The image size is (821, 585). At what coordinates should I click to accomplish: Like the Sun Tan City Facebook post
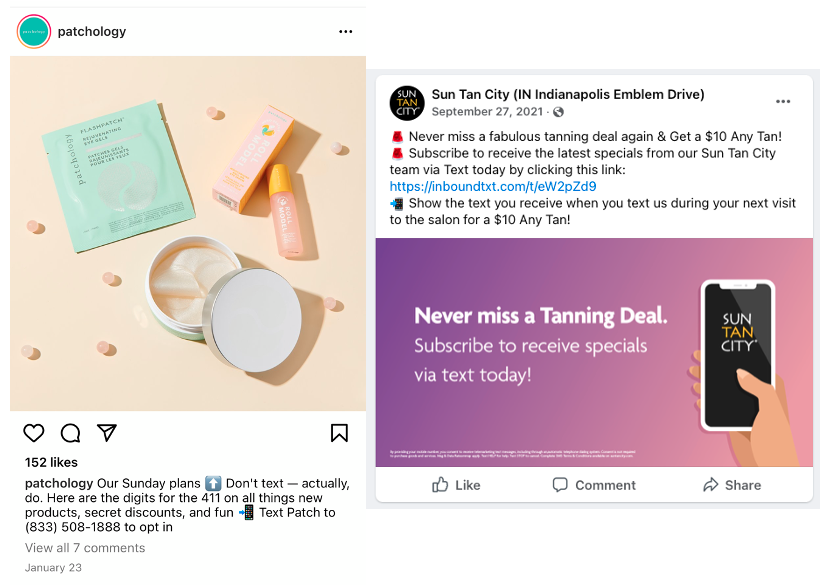456,485
